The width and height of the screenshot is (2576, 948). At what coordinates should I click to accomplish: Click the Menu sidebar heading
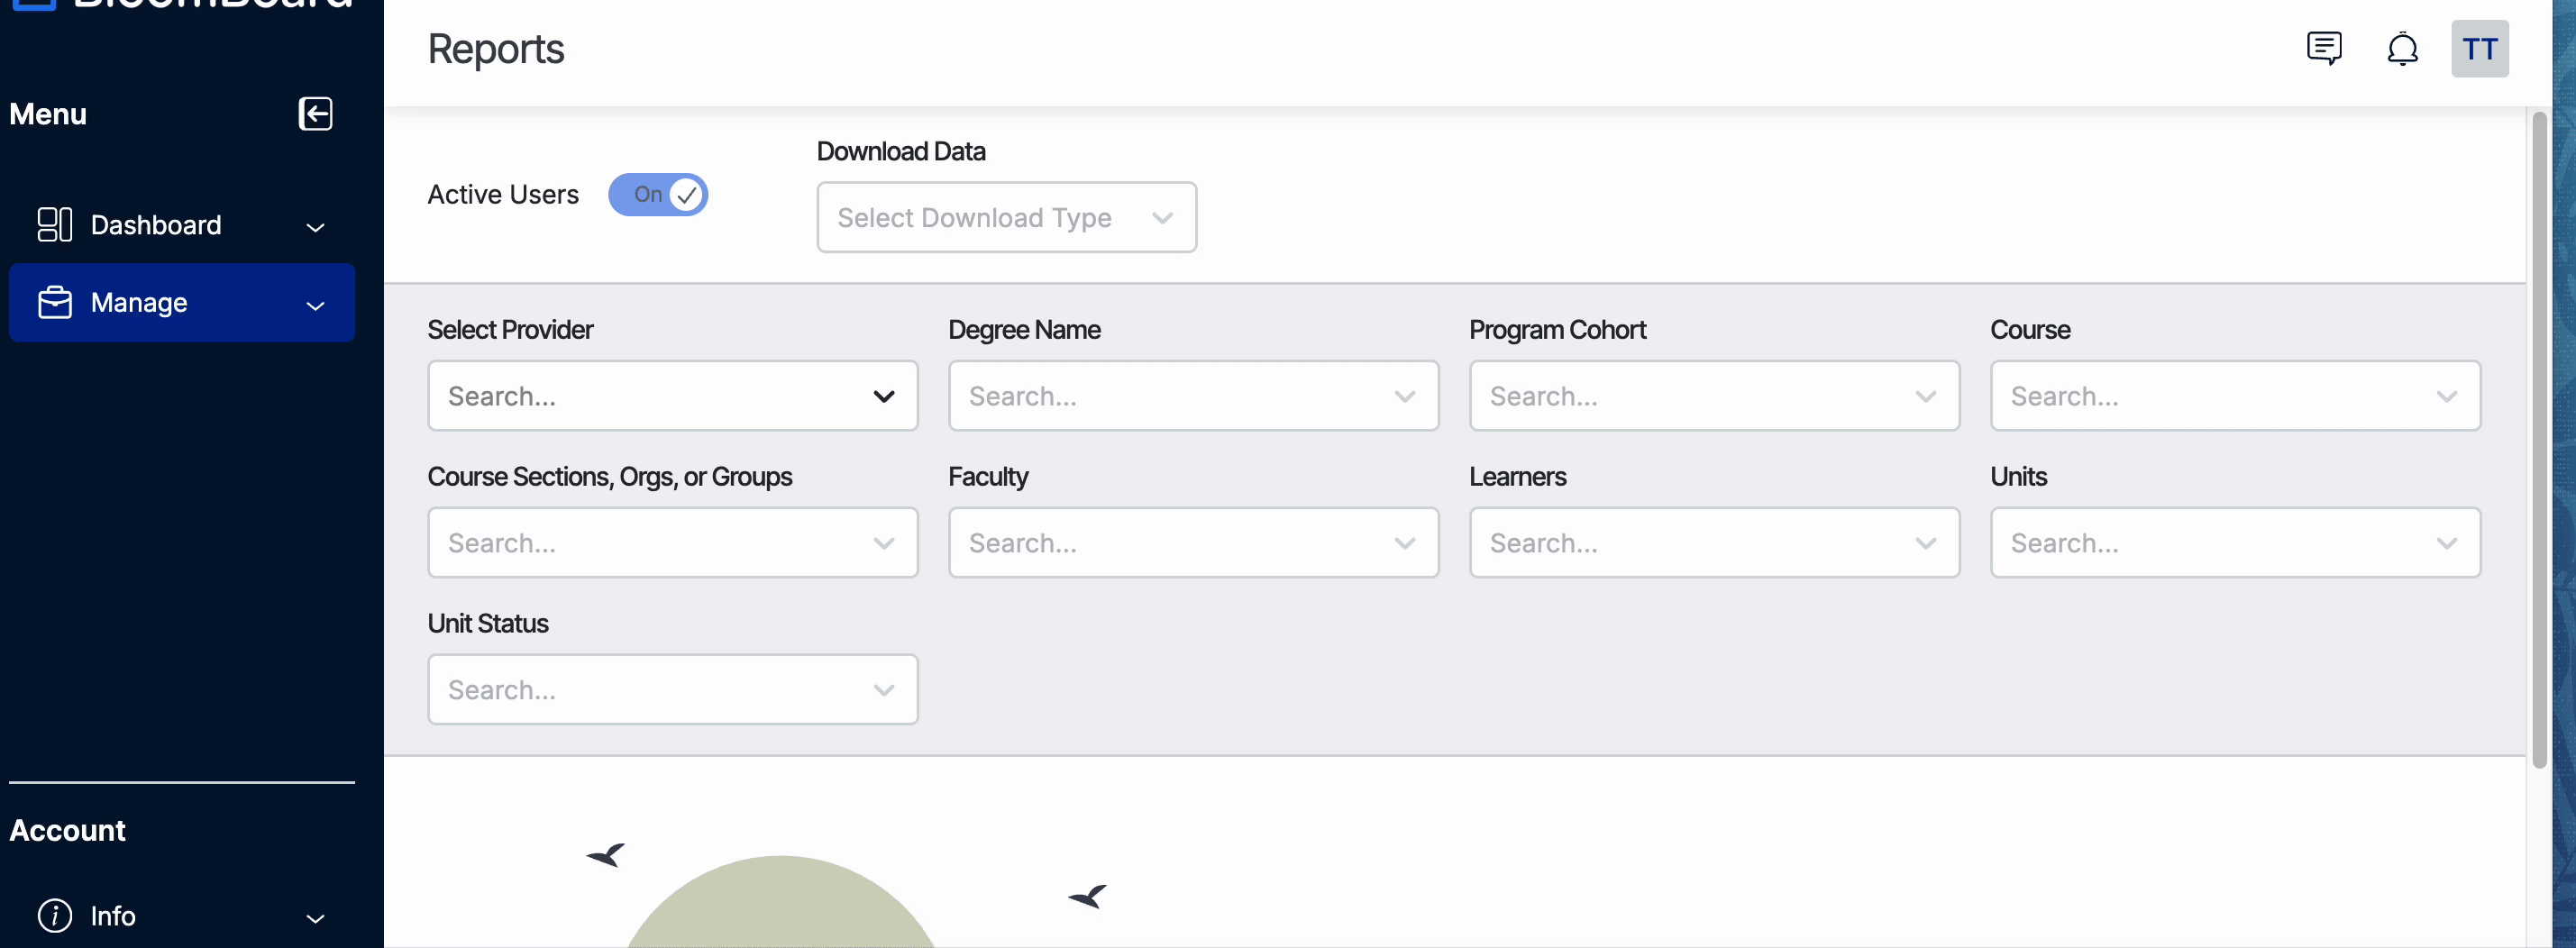(x=48, y=114)
